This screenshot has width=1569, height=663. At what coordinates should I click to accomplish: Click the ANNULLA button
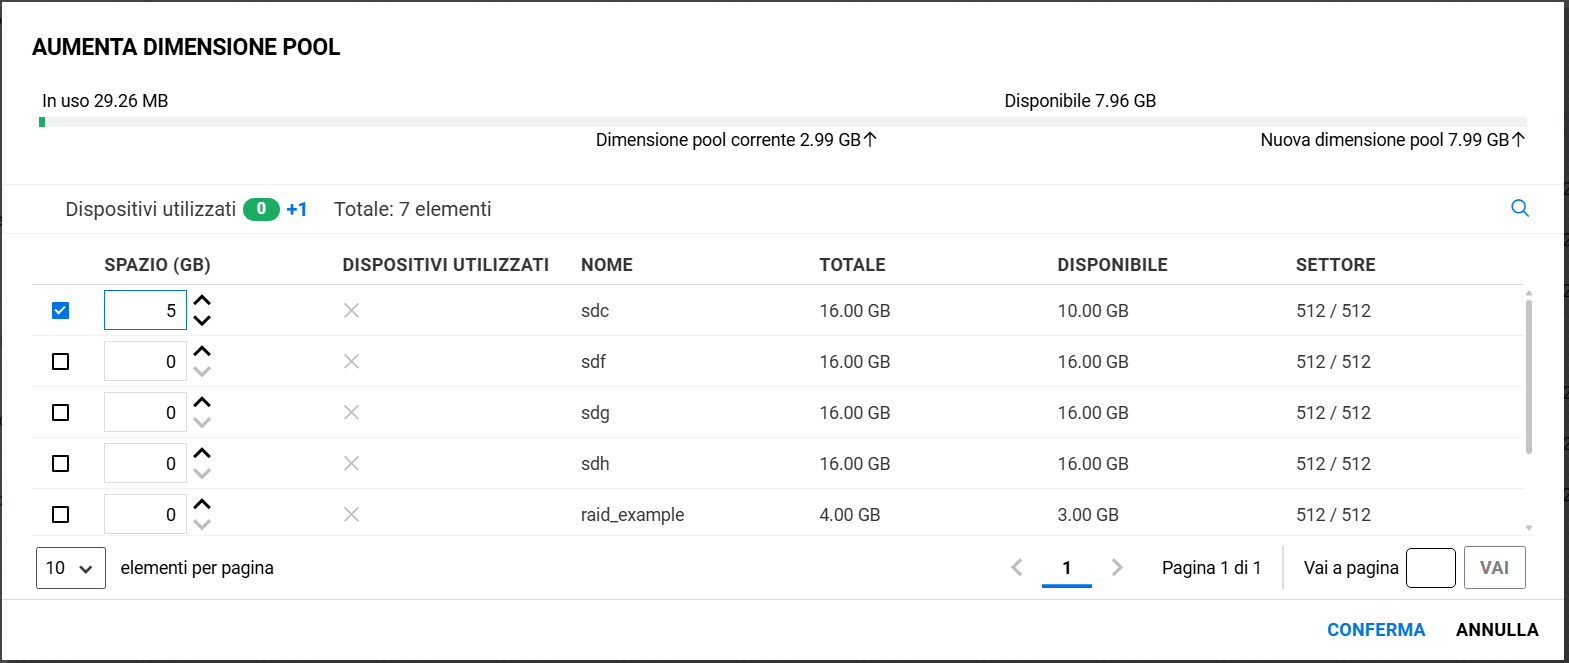[x=1497, y=630]
